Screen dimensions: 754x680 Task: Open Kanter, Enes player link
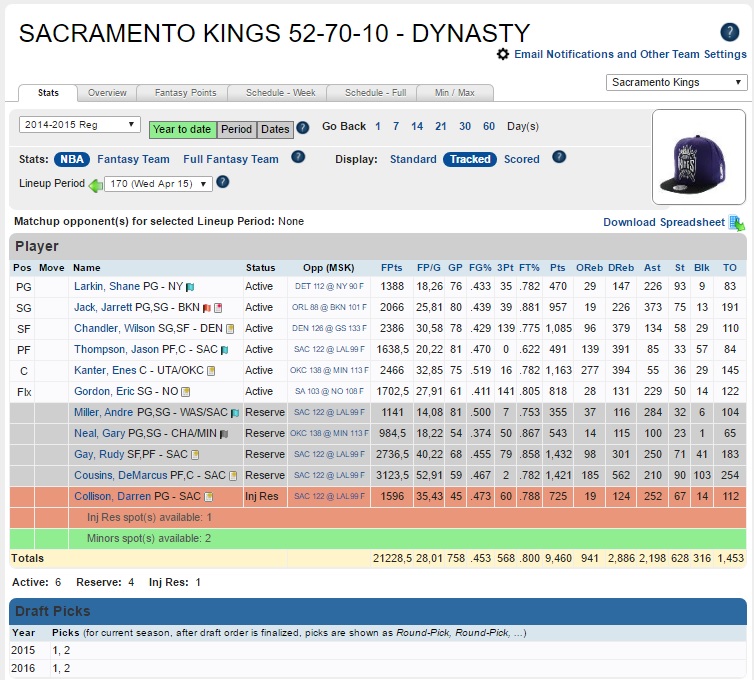tap(105, 370)
